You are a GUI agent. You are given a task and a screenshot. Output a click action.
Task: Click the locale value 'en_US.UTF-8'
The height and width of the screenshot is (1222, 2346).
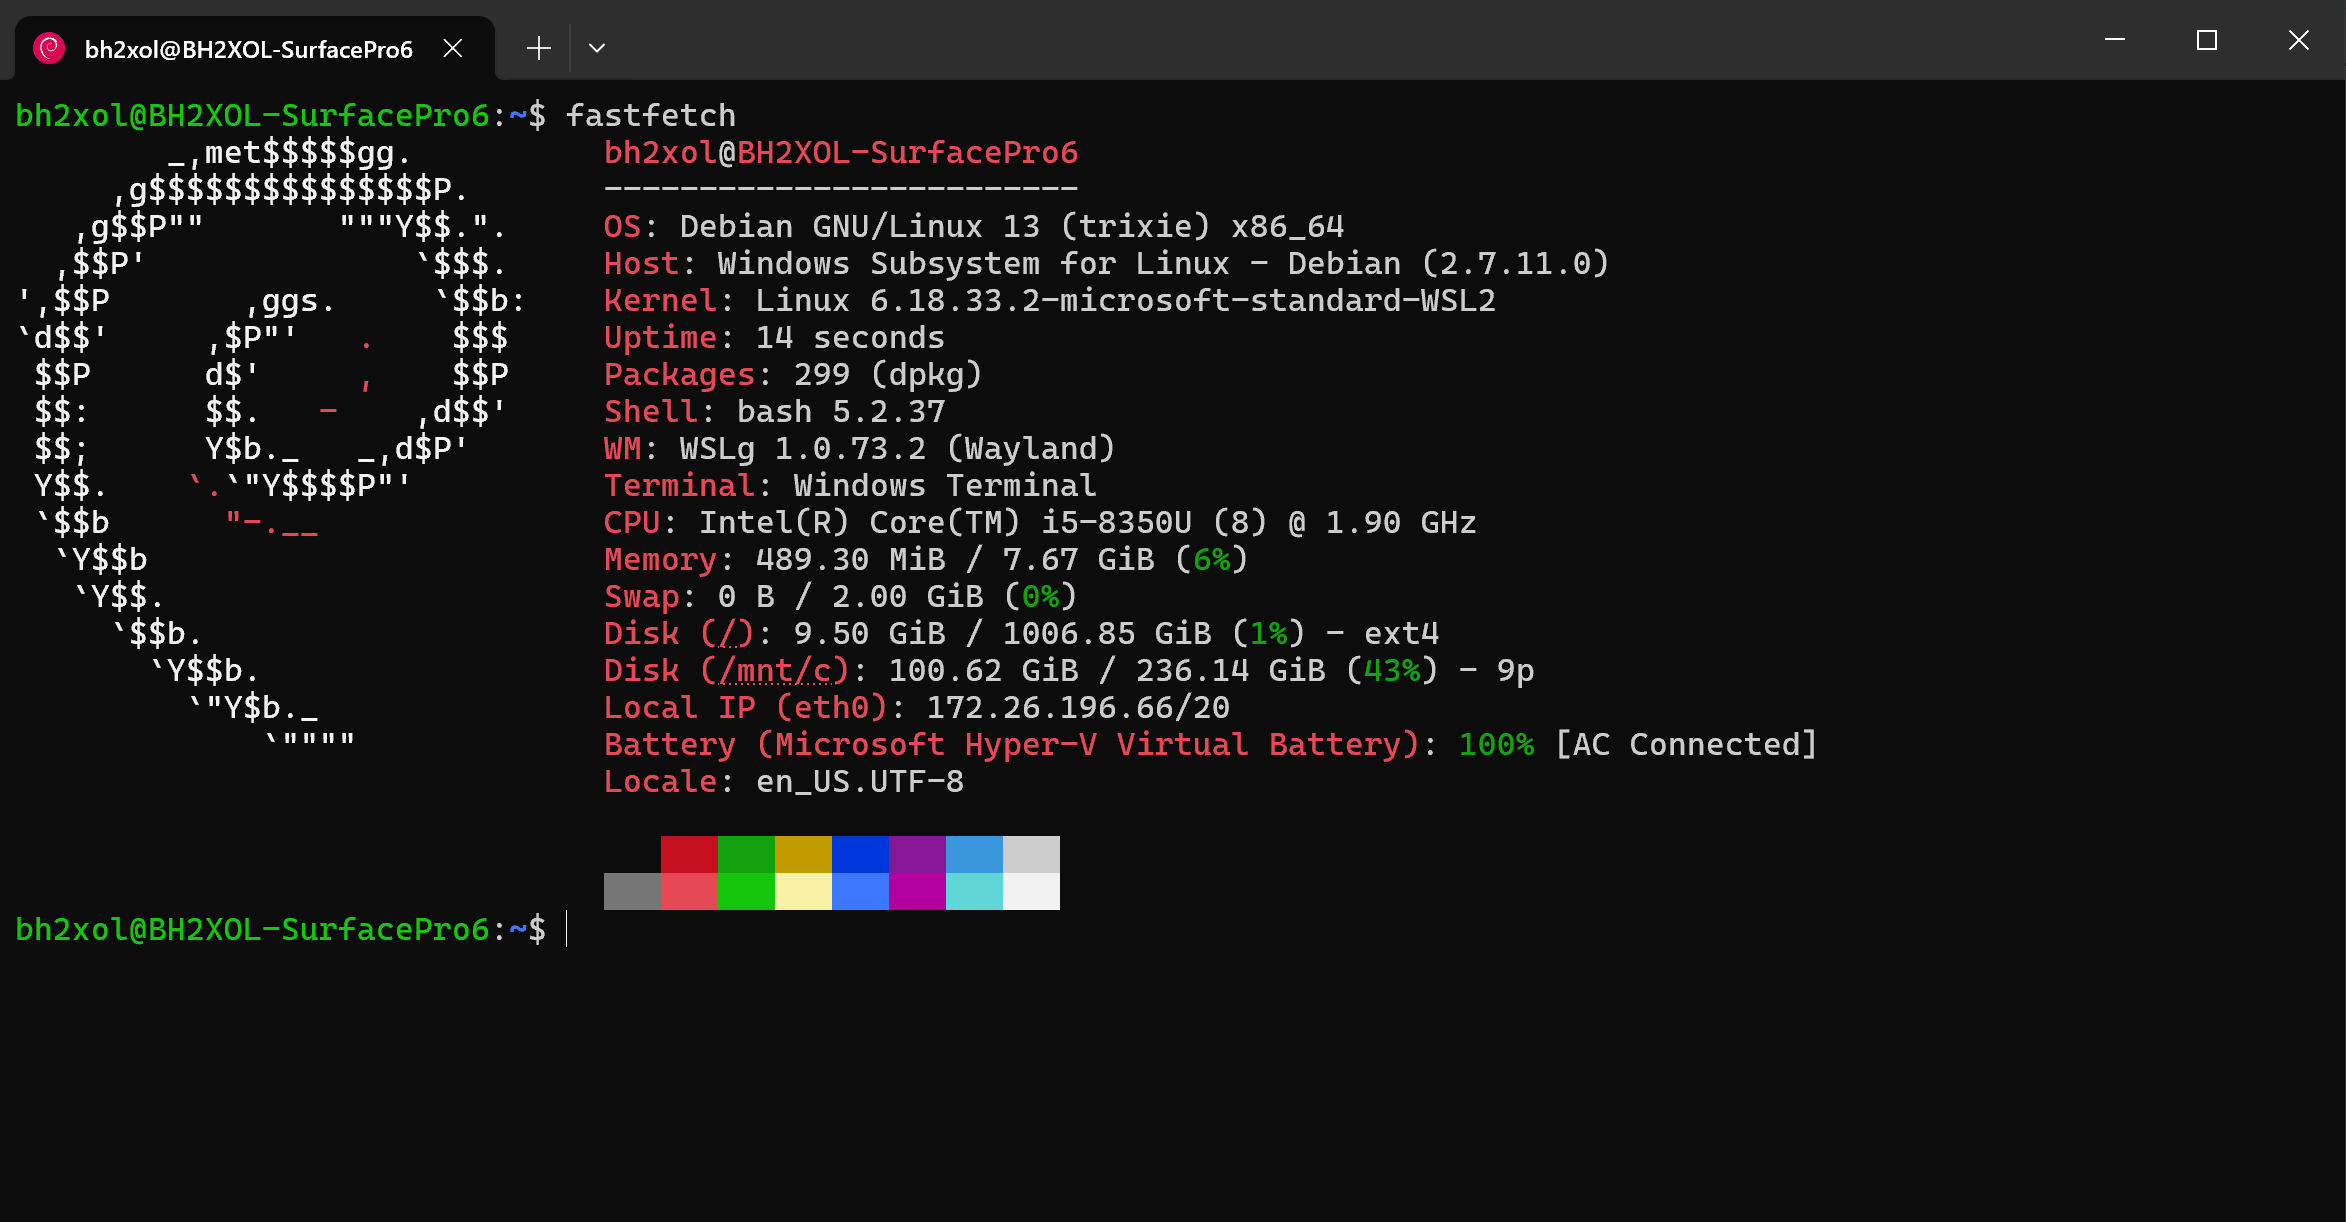[860, 781]
